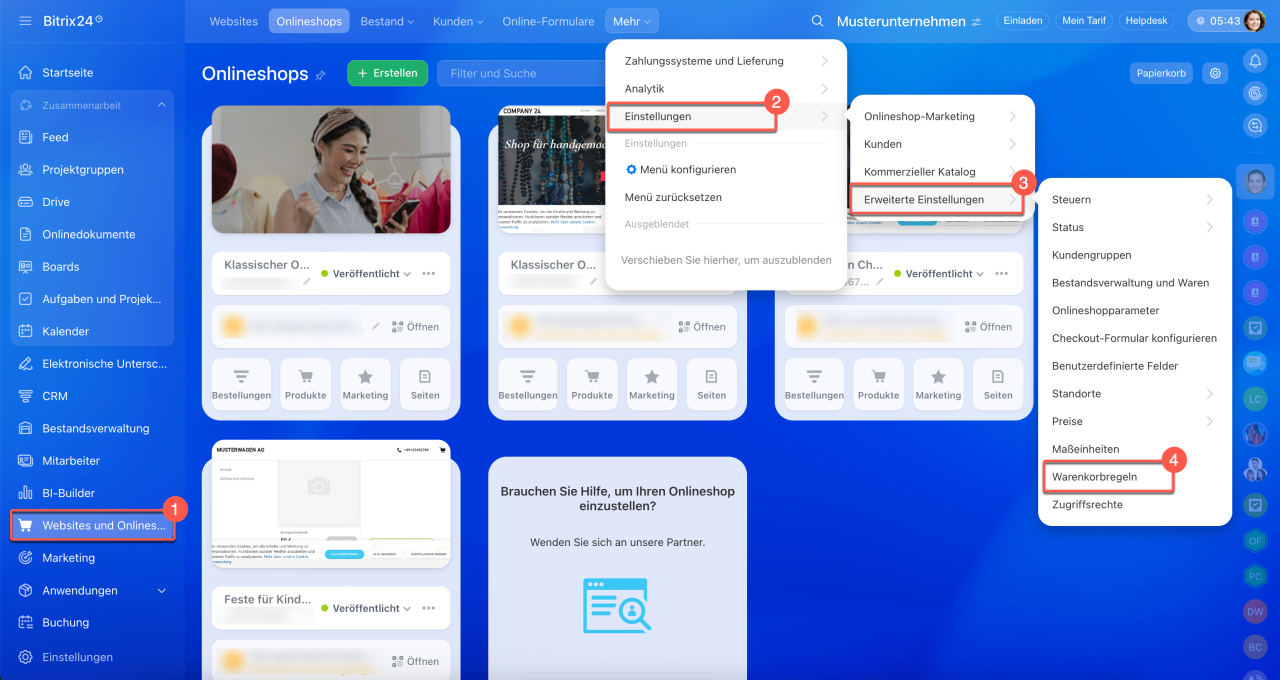
Task: Open the OF contact avatar in right panel
Action: [x=1254, y=540]
